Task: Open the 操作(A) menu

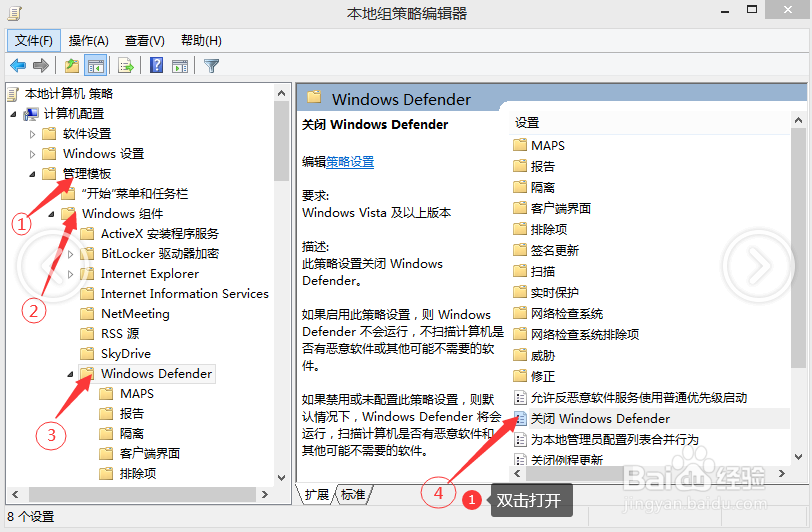Action: coord(89,40)
